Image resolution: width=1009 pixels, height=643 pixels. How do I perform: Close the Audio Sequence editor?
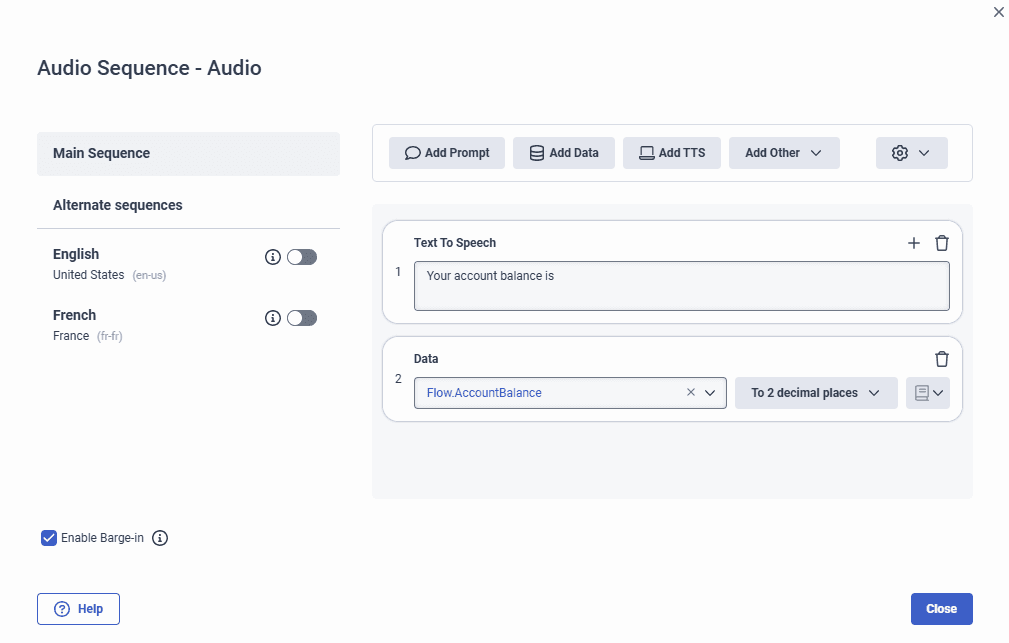tap(941, 608)
